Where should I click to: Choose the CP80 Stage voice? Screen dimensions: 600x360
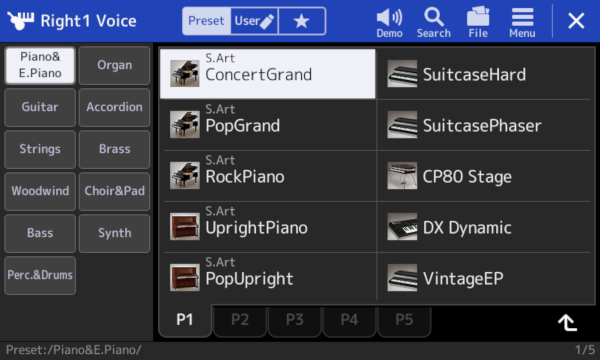pyautogui.click(x=484, y=176)
